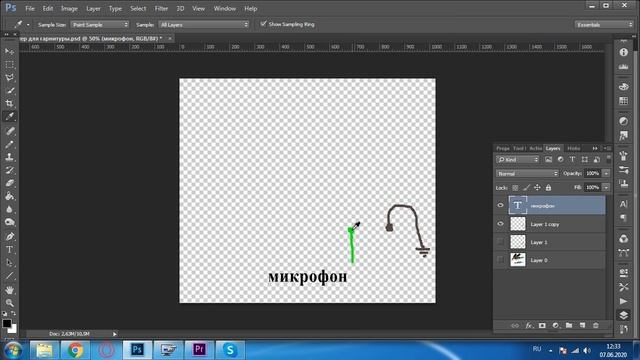Open the Essentials workspace dropdown
This screenshot has width=640, height=360.
pos(603,25)
